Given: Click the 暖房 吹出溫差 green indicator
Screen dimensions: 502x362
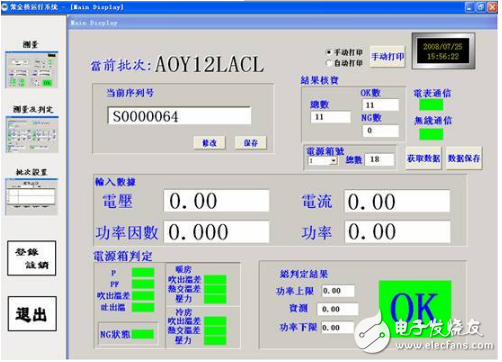Looking at the screenshot, I should [215, 280].
